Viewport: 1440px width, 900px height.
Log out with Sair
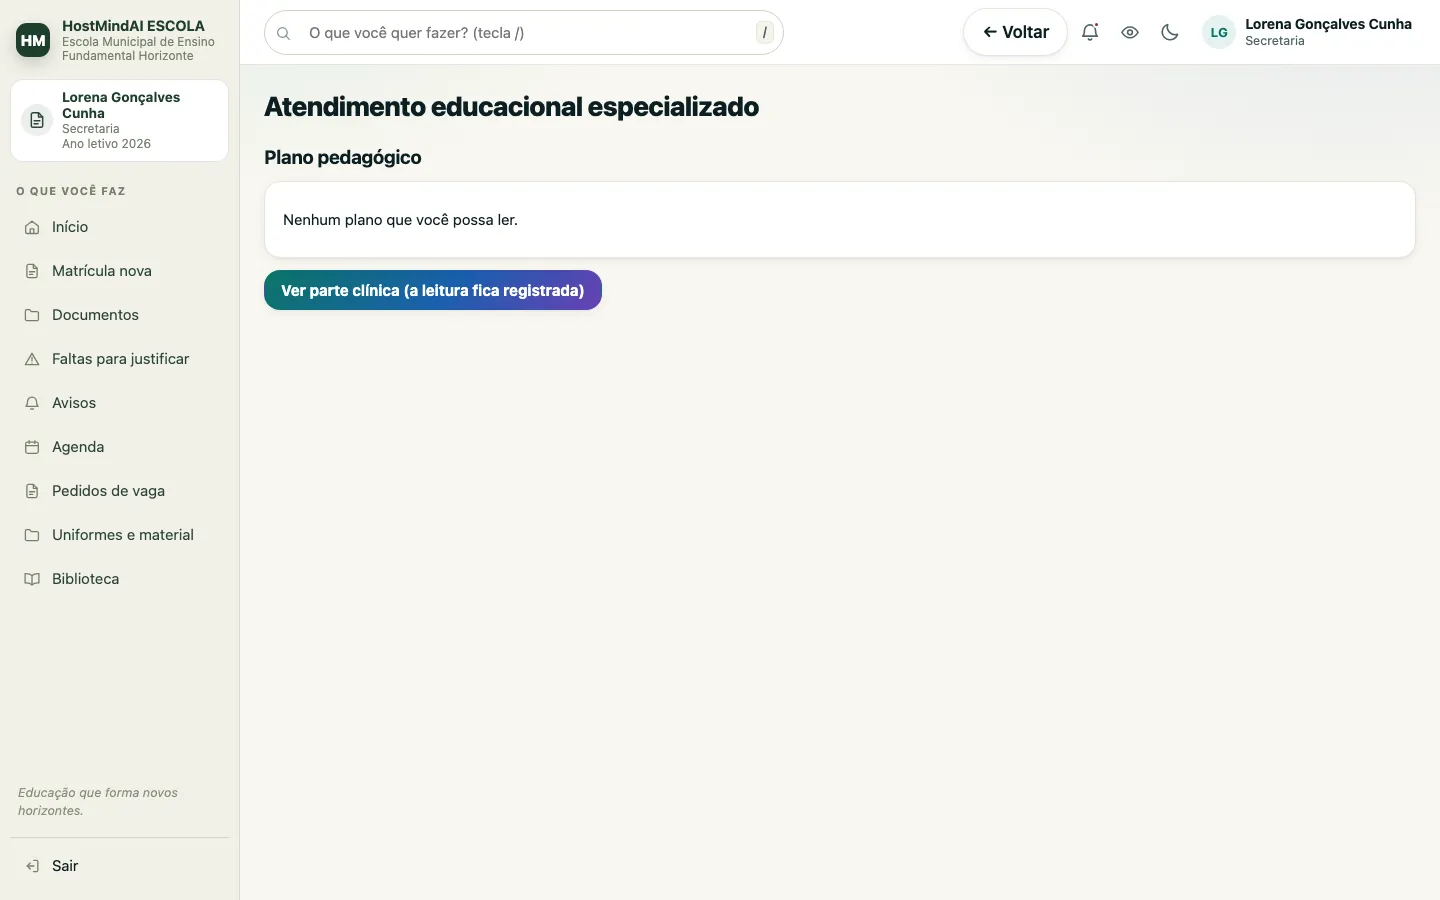(x=120, y=866)
